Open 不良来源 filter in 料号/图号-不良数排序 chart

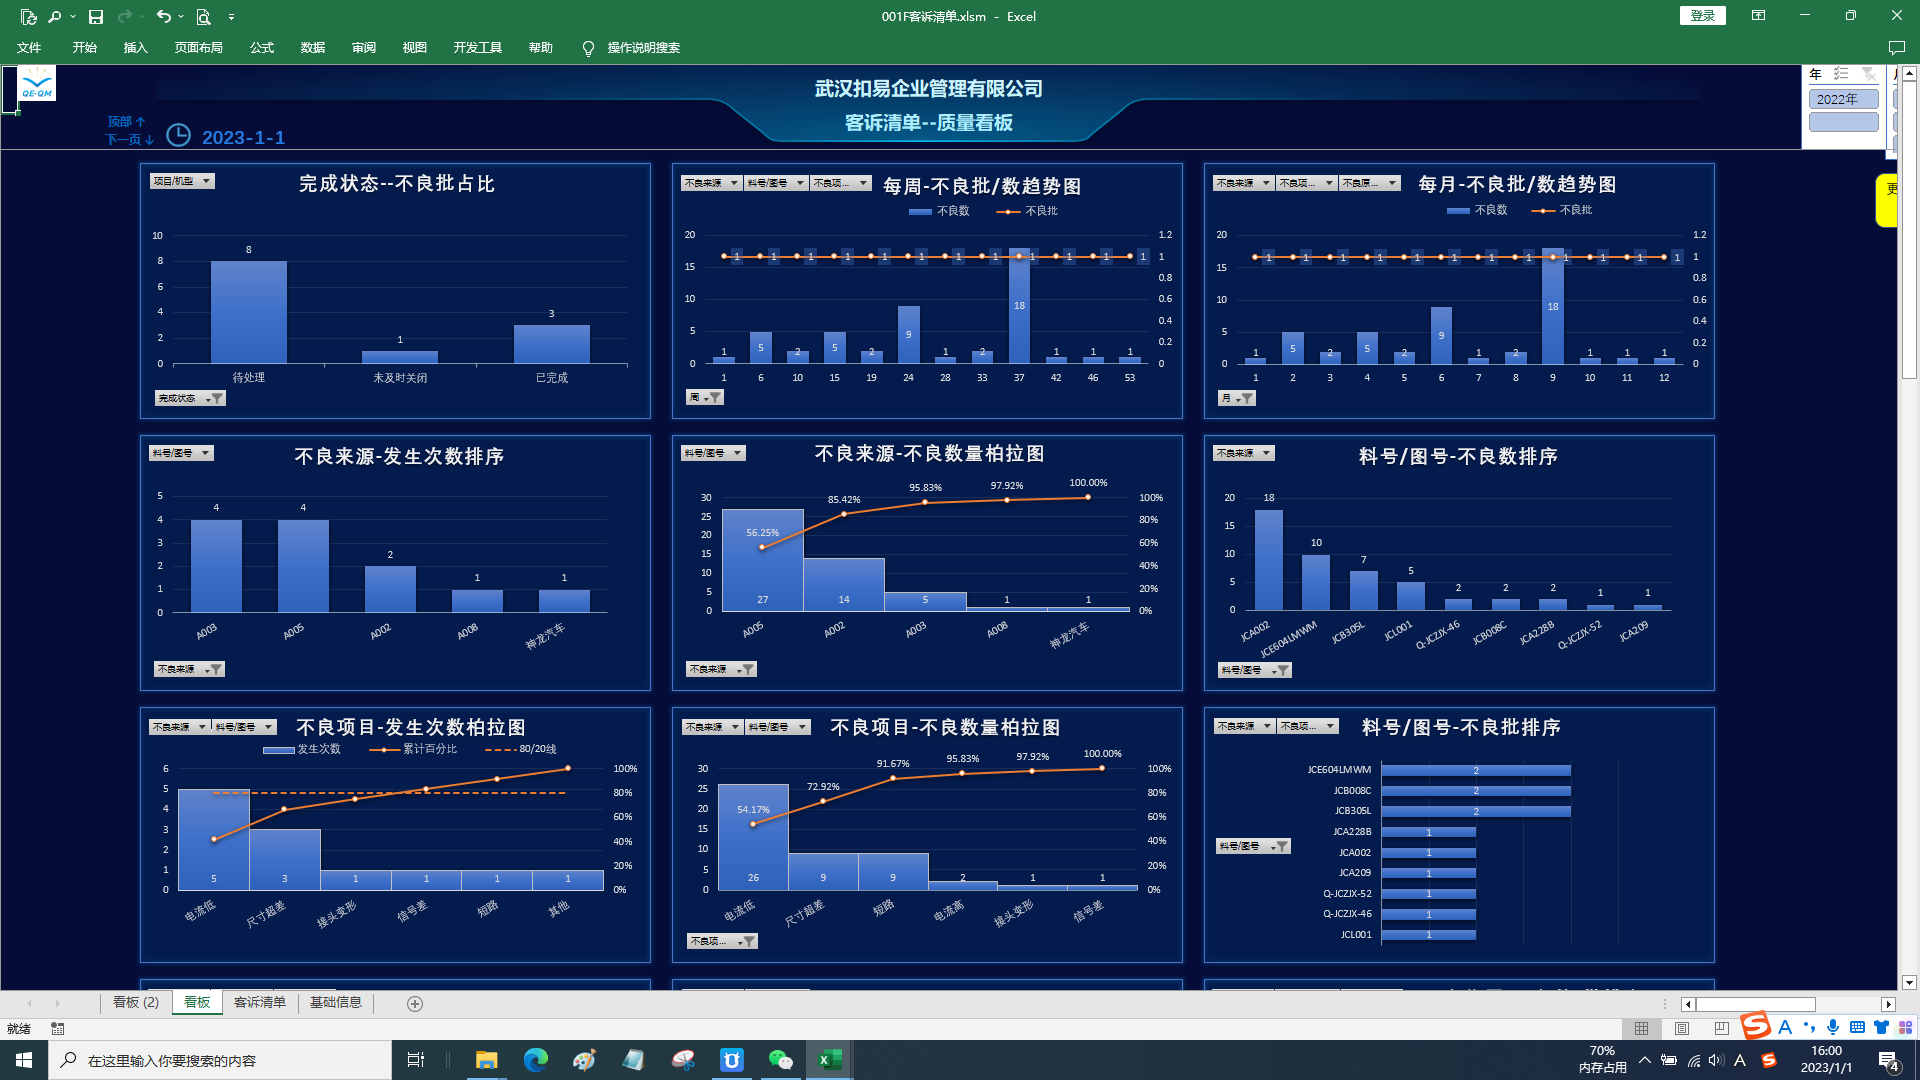pyautogui.click(x=1244, y=453)
